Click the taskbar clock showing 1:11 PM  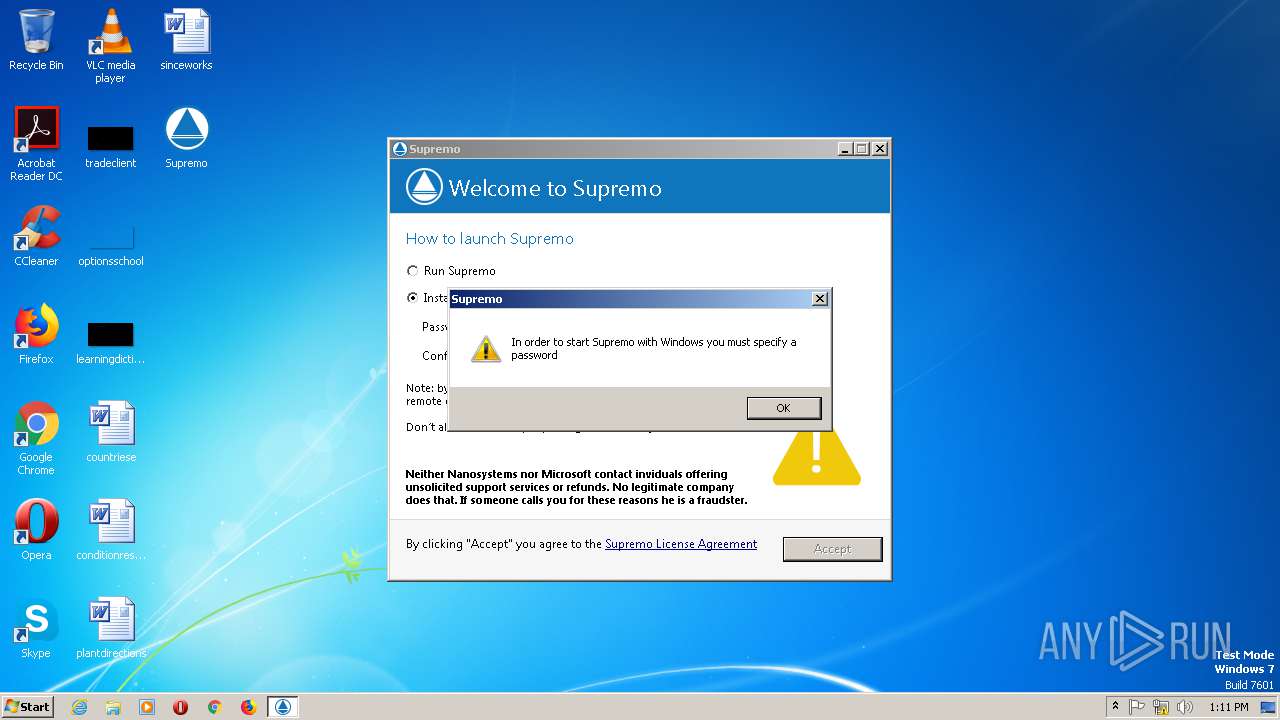click(x=1228, y=707)
